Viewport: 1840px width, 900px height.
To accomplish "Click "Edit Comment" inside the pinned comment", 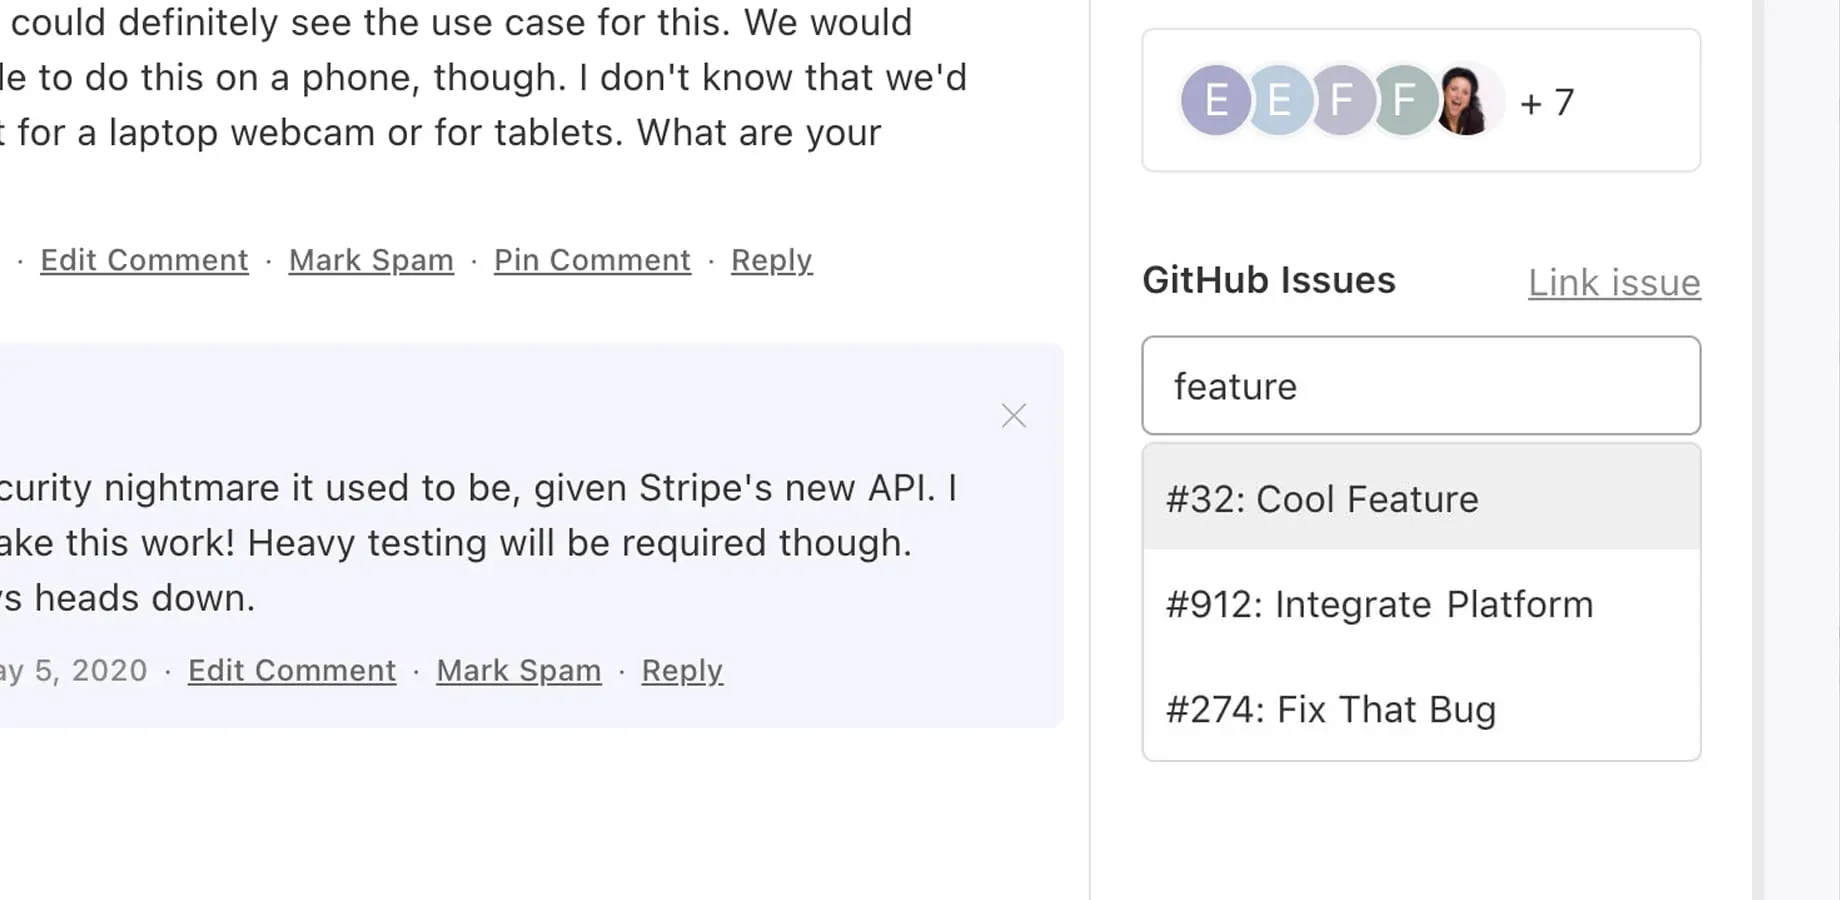I will [291, 670].
